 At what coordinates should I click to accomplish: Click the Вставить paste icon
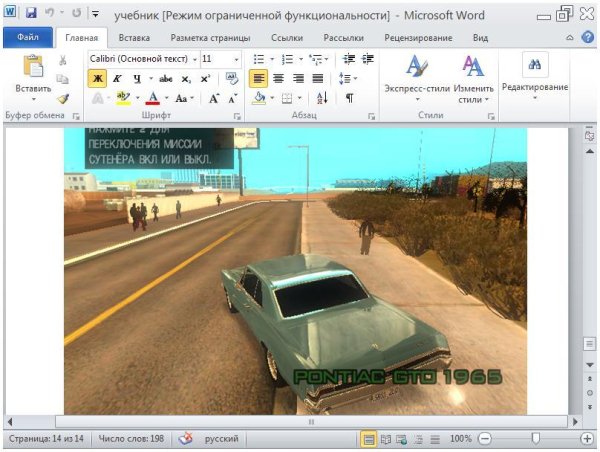(33, 66)
